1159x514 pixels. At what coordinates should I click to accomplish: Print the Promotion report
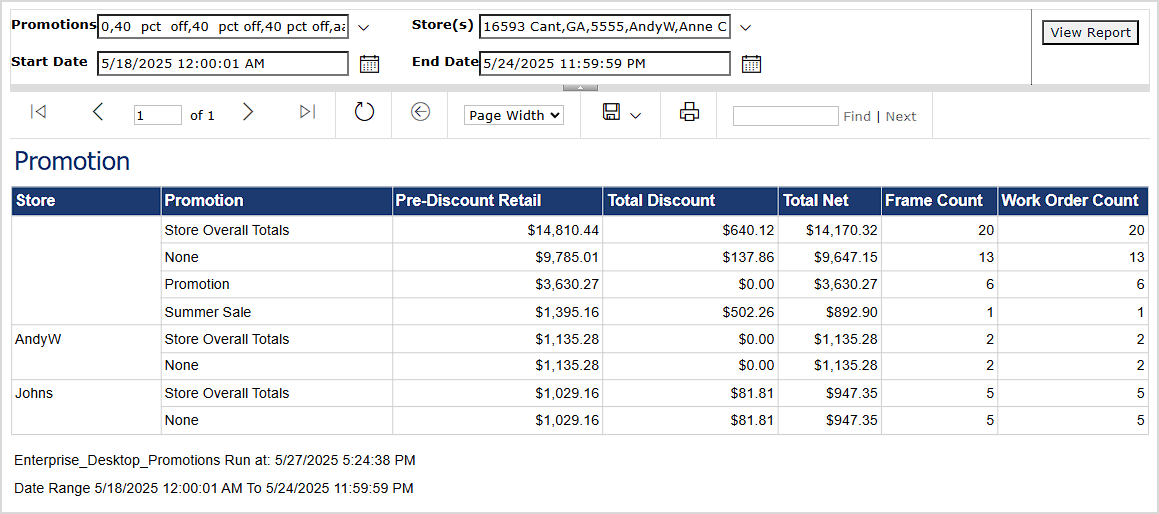pyautogui.click(x=690, y=112)
